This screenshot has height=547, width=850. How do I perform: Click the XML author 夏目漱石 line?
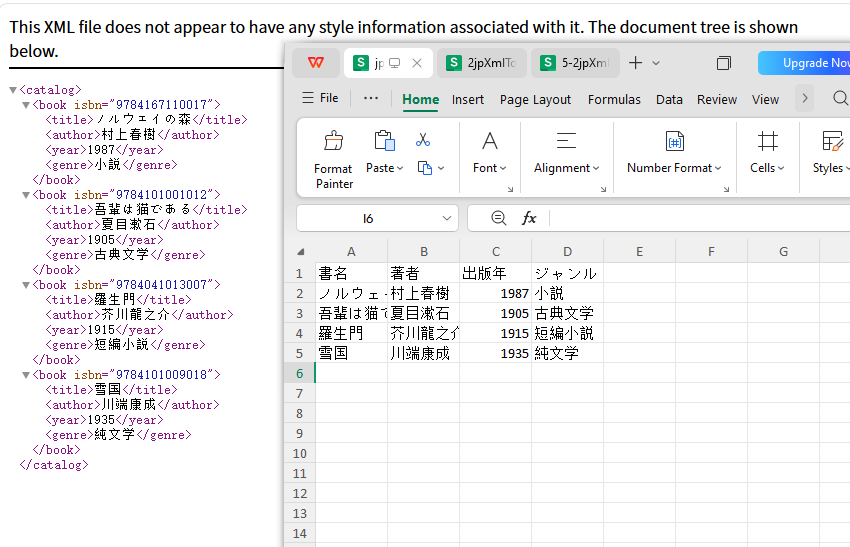(x=132, y=225)
